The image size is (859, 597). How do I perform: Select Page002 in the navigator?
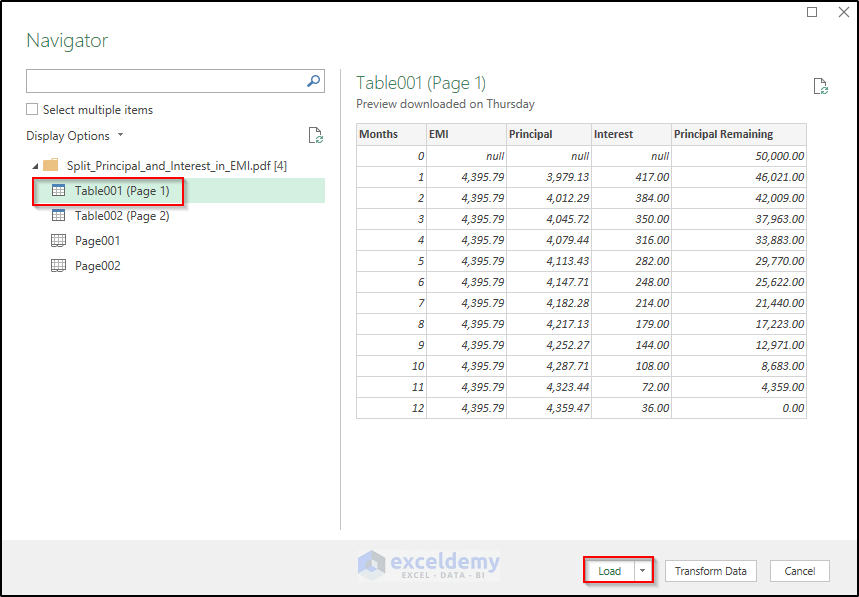(98, 266)
